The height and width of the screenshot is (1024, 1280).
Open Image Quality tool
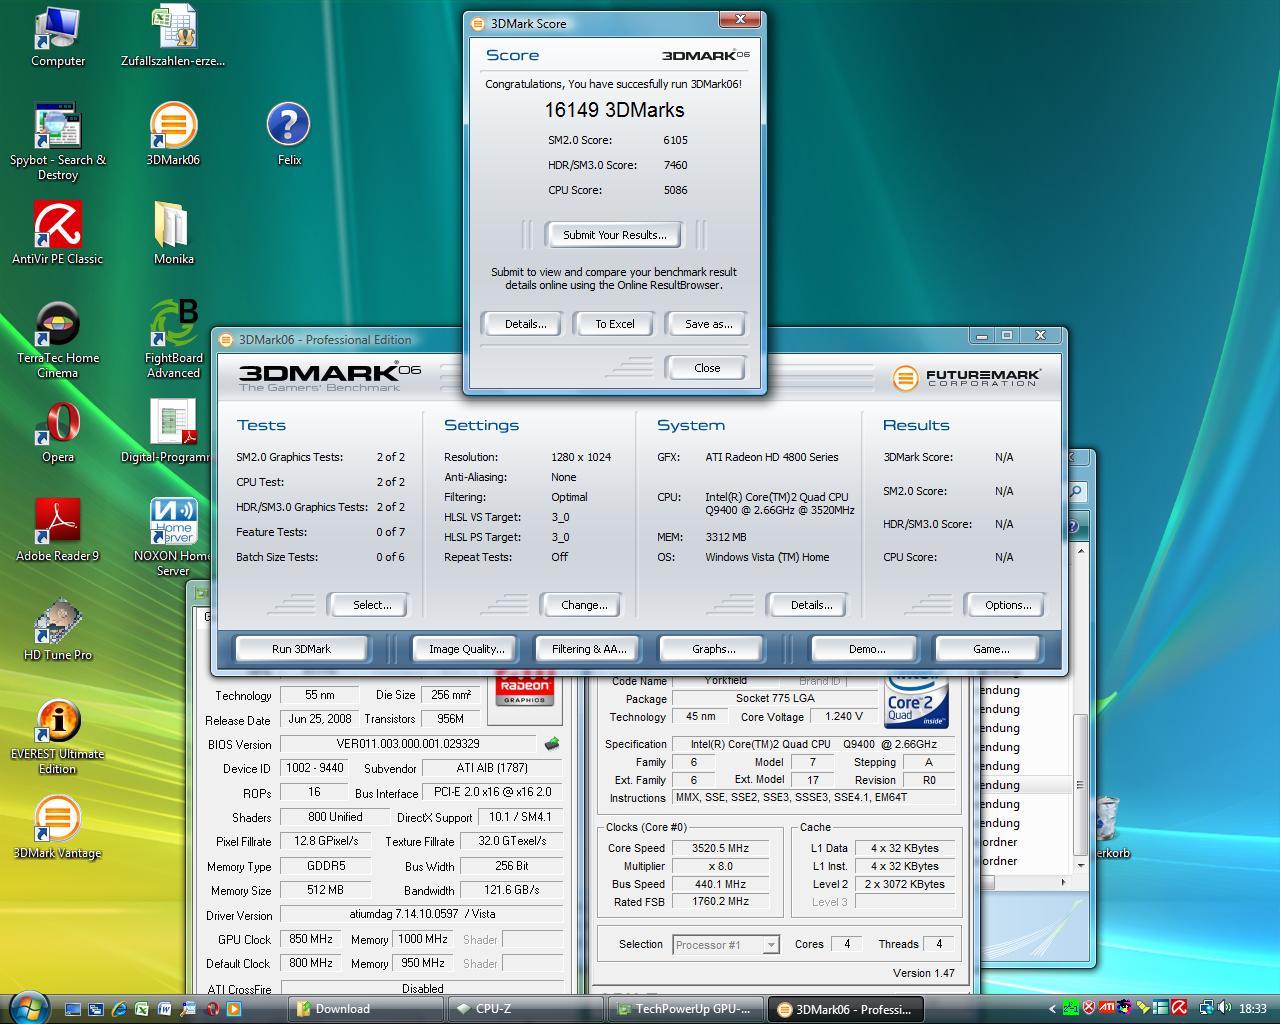(x=466, y=649)
